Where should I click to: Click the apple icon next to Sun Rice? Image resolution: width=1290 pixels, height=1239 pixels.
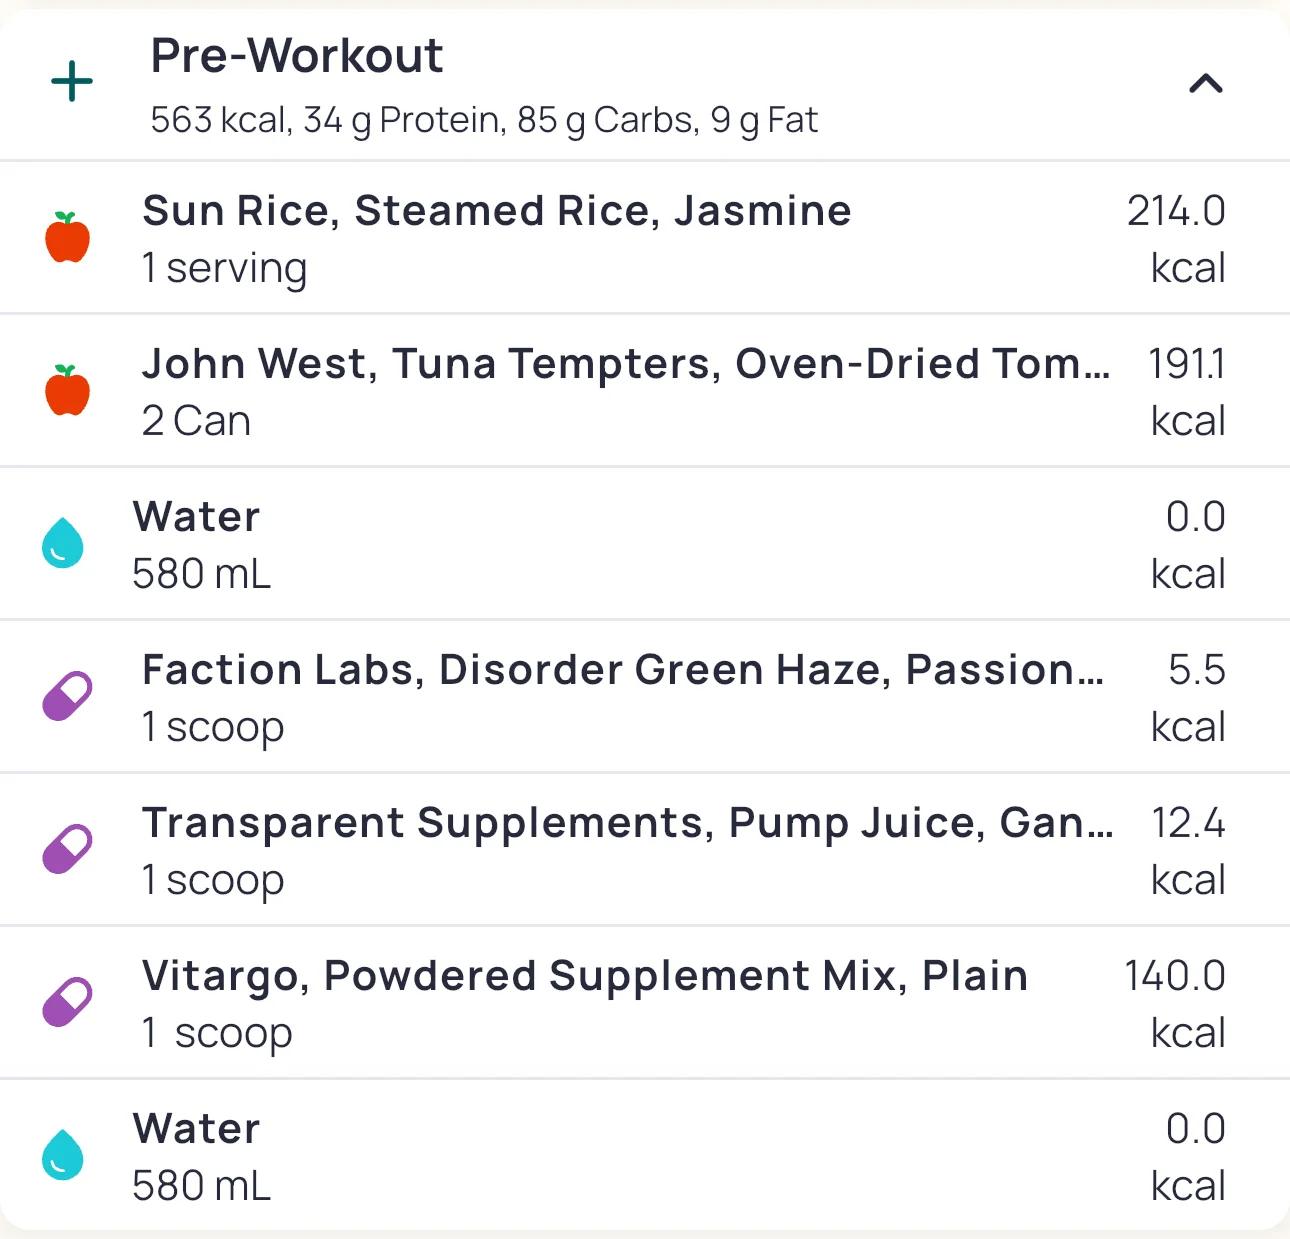coord(68,238)
